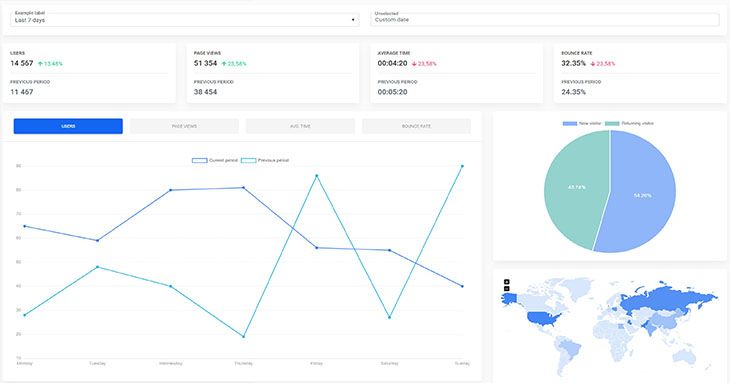Click previous period bounce rate 24.35%
This screenshot has height=383, width=730.
coord(574,92)
